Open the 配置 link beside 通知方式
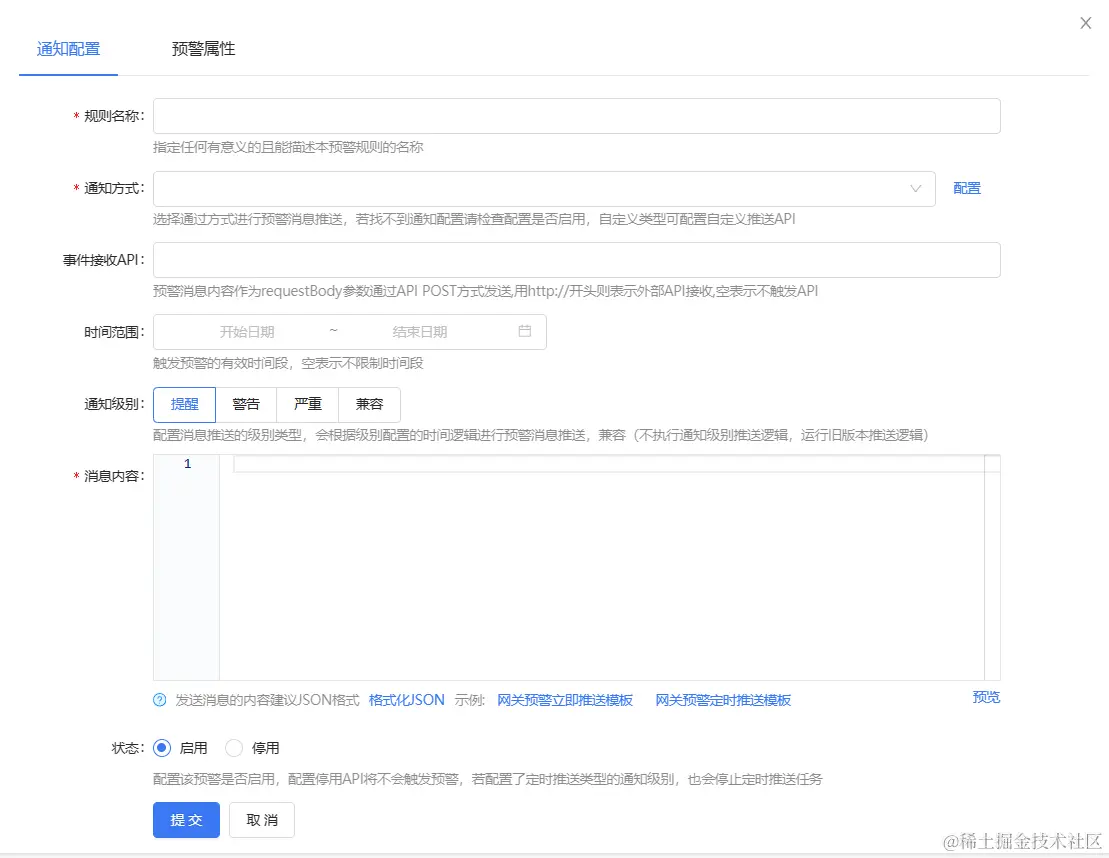The height and width of the screenshot is (858, 1109). [x=967, y=188]
